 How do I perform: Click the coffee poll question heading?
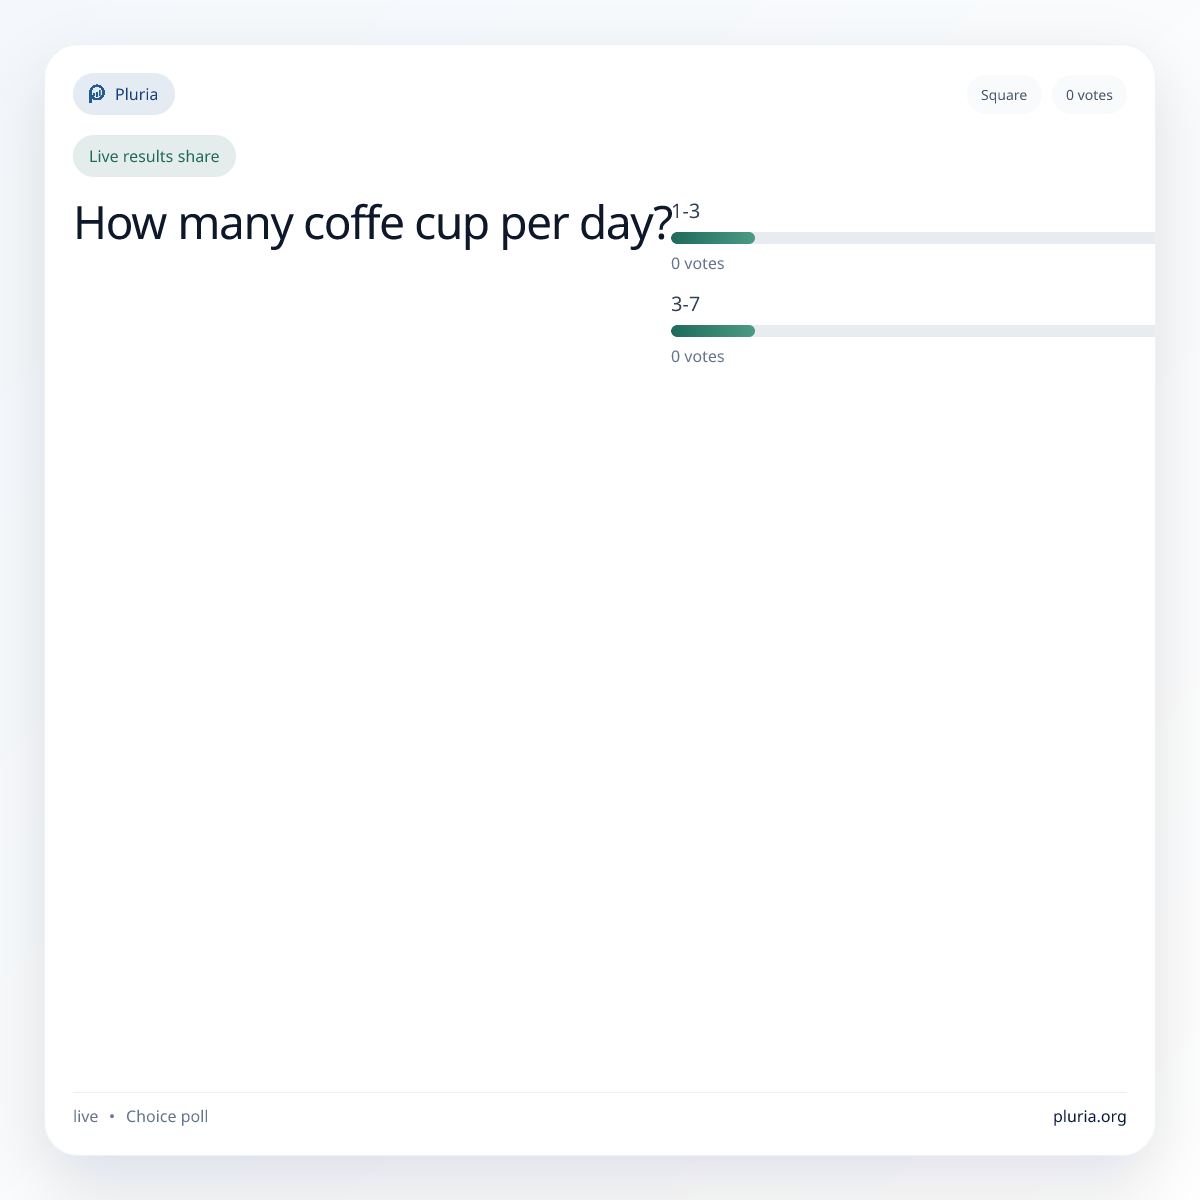click(x=372, y=223)
